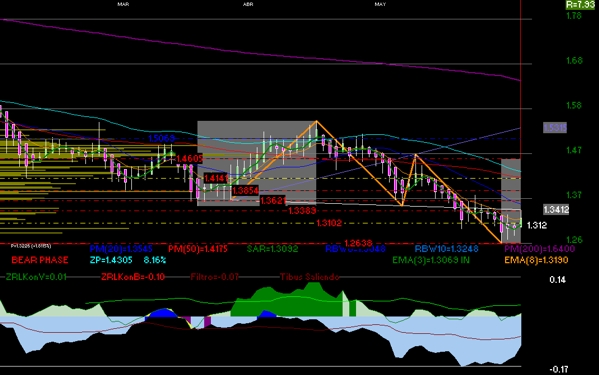Click the 1.3412 gray price tag
This screenshot has width=599, height=375.
556,209
